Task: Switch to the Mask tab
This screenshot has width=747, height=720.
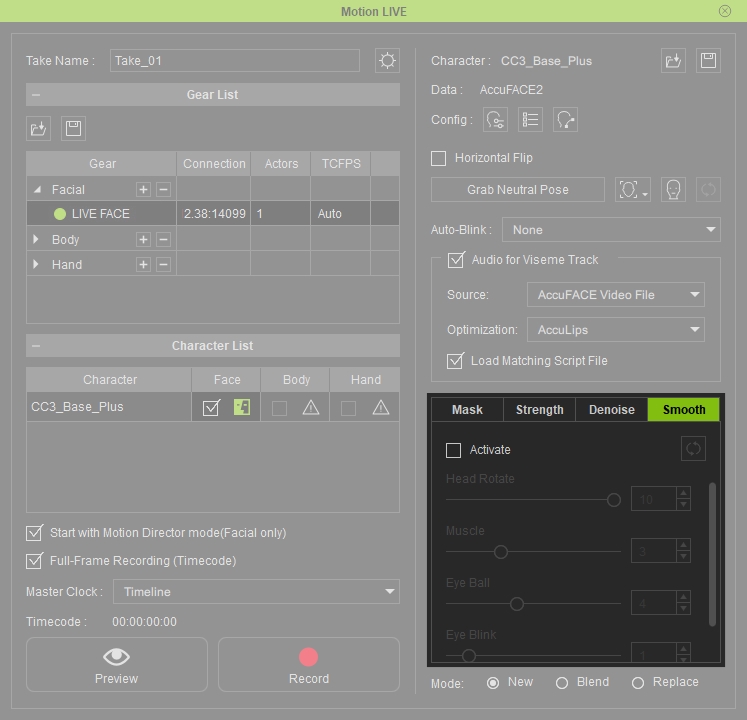Action: click(x=467, y=409)
